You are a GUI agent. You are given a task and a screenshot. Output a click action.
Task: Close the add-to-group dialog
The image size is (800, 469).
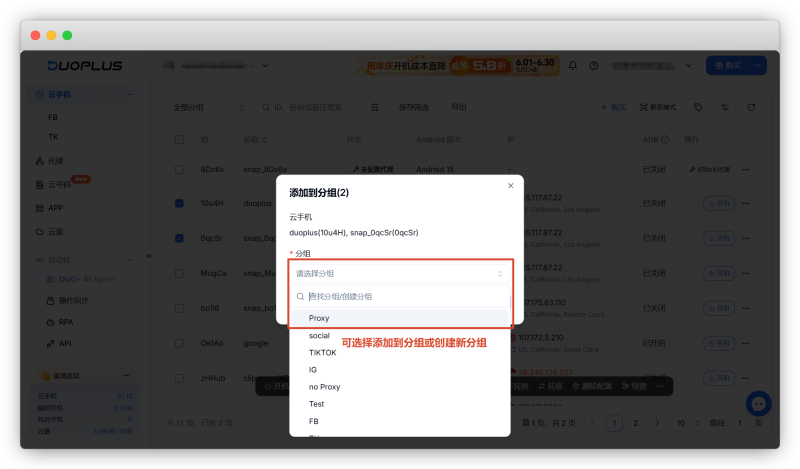pos(510,186)
